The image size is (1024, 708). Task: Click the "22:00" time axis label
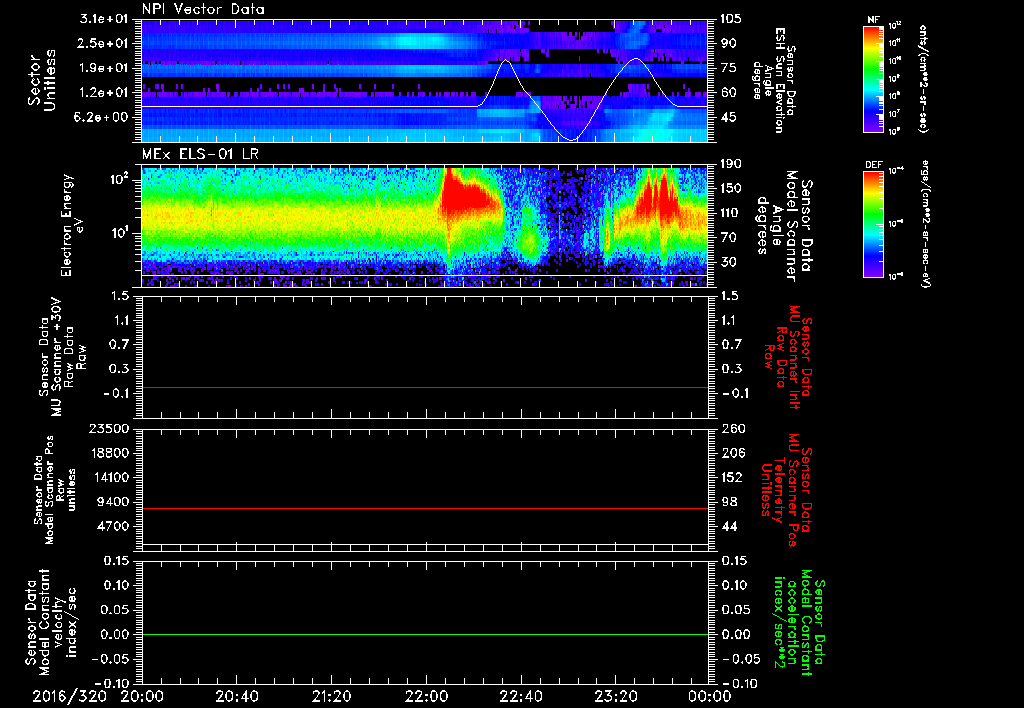426,696
